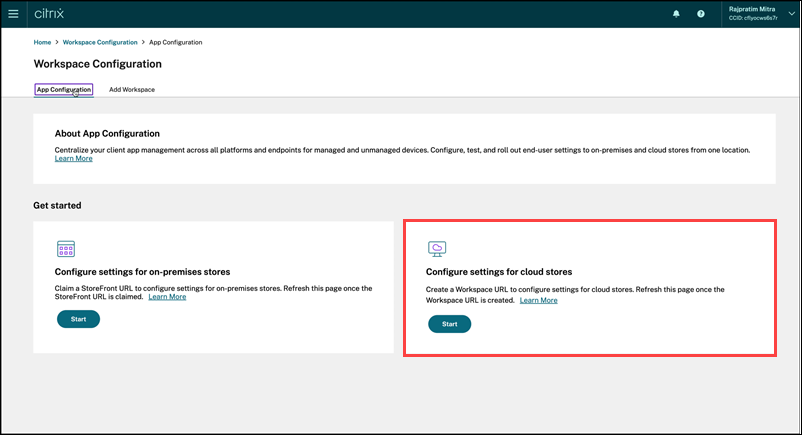Expand the Rajpratim Mitra account dropdown
802x435 pixels.
[791, 14]
